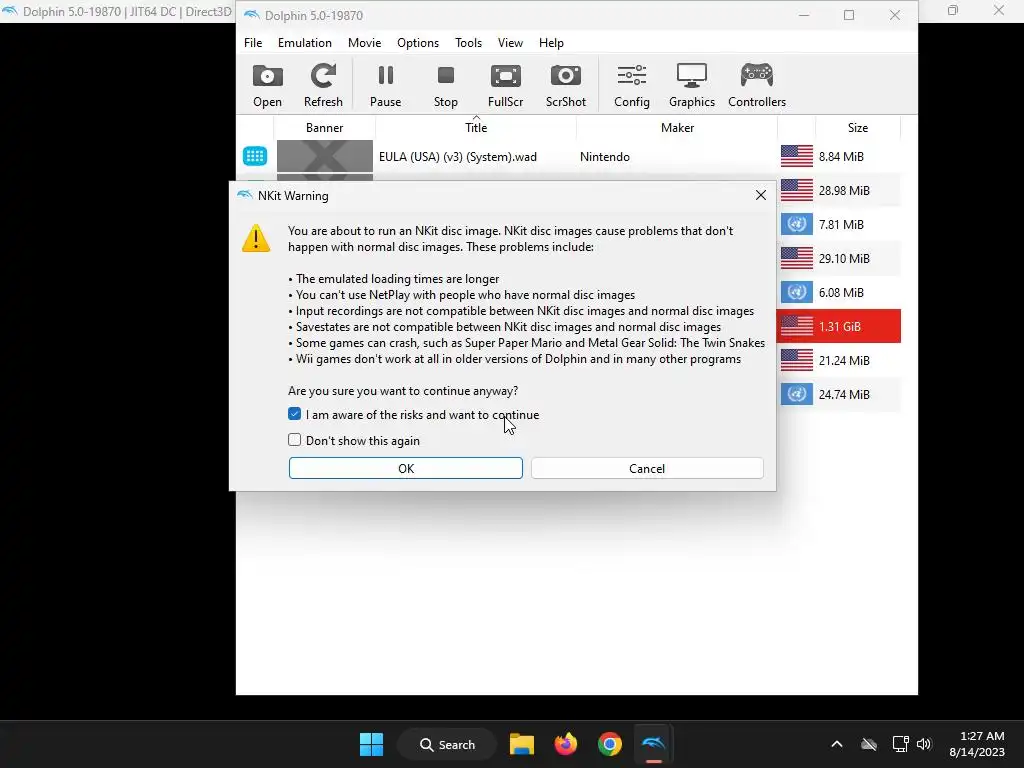Select the 1.31 GiB size cell
The image size is (1024, 768).
[840, 327]
